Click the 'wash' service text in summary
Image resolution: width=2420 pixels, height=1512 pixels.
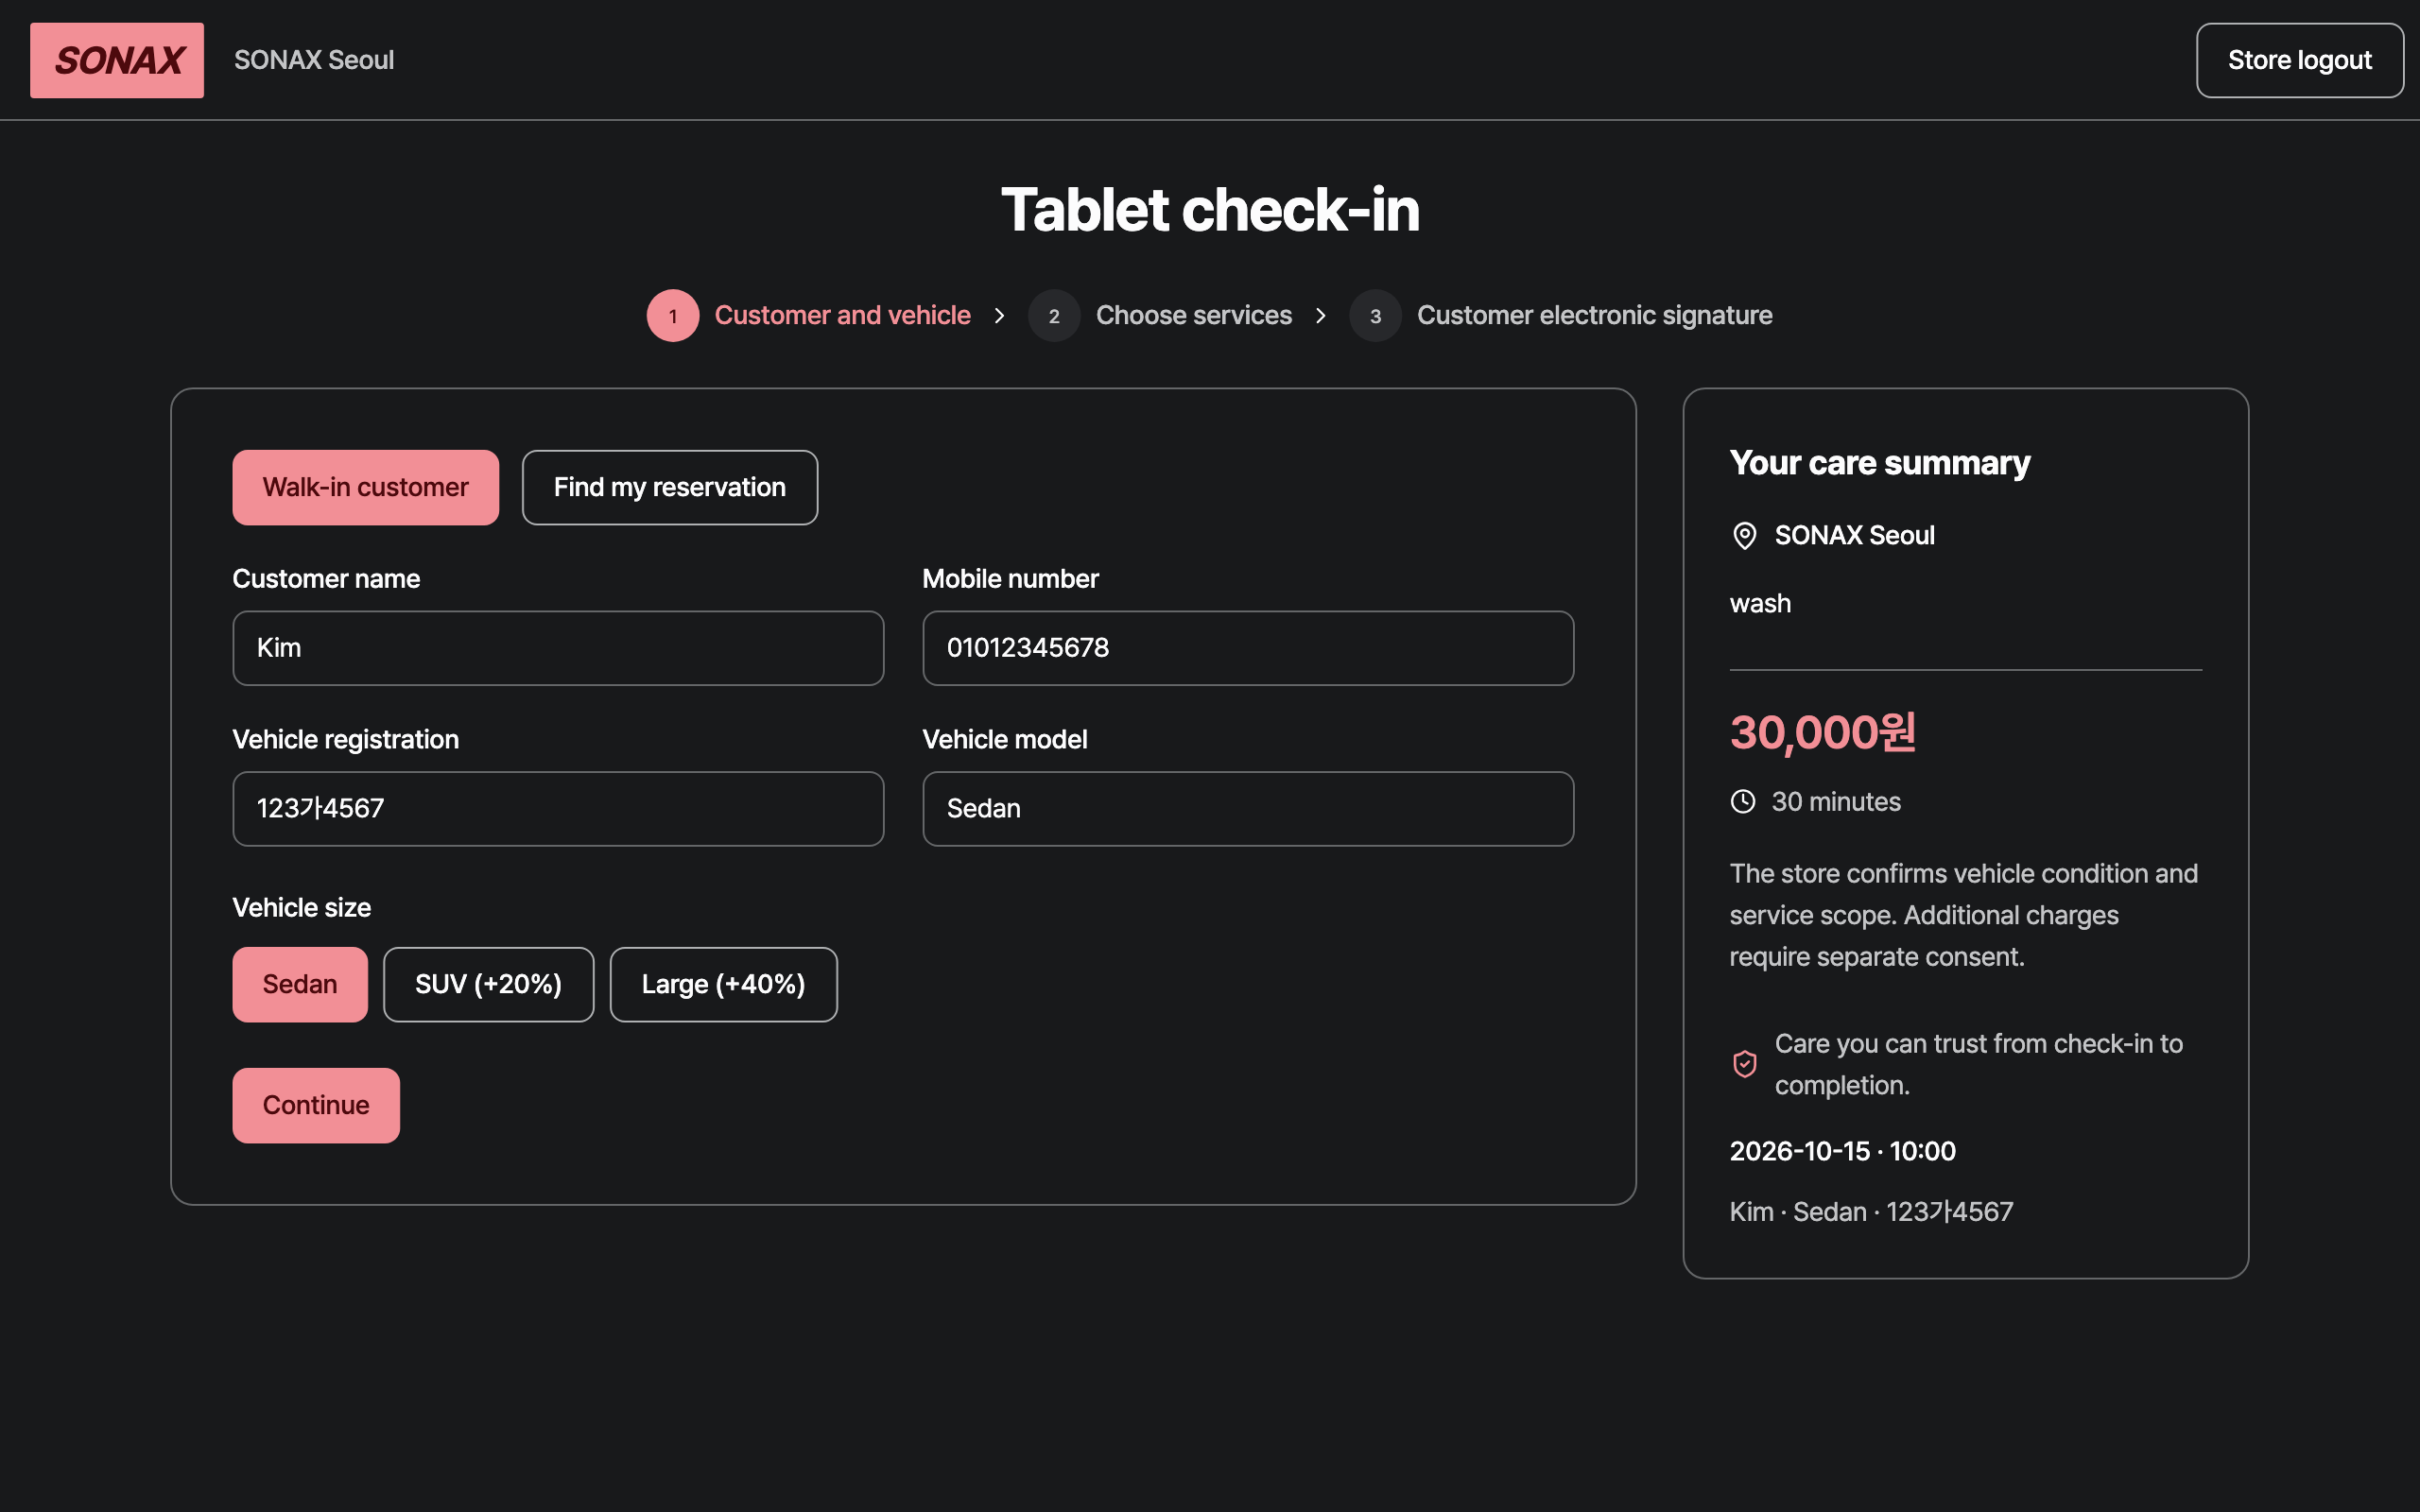[1760, 604]
